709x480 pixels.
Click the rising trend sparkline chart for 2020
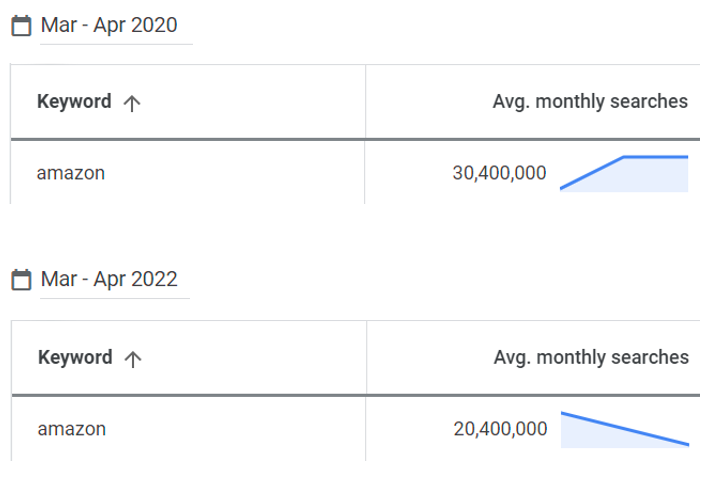pyautogui.click(x=624, y=174)
